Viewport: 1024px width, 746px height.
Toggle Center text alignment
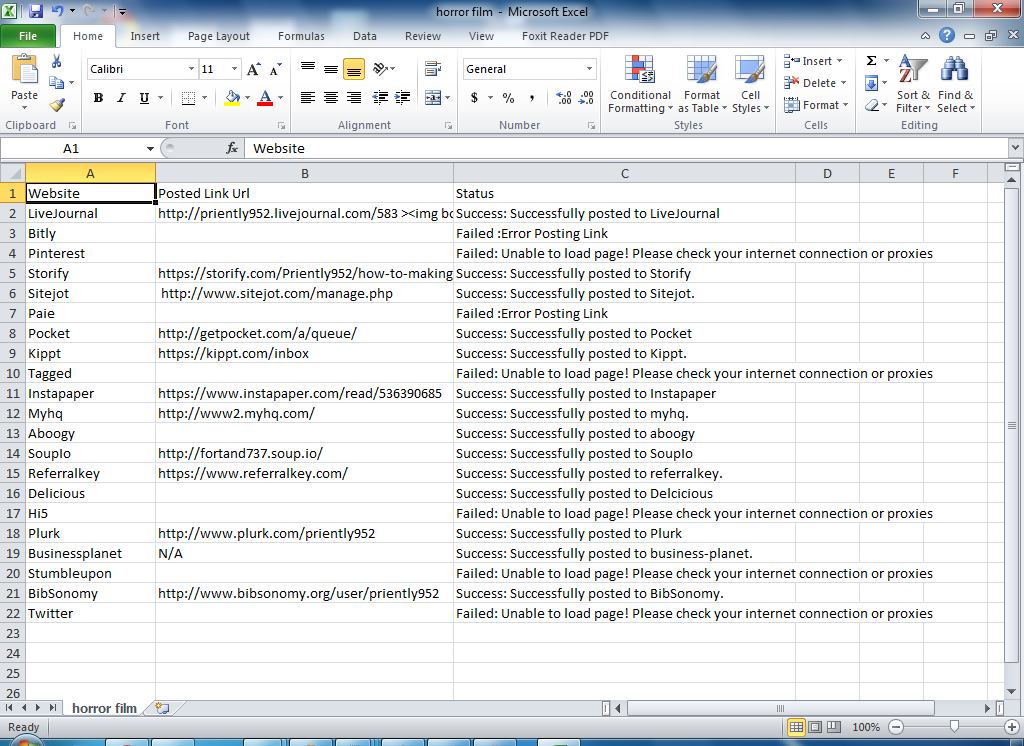[x=331, y=97]
